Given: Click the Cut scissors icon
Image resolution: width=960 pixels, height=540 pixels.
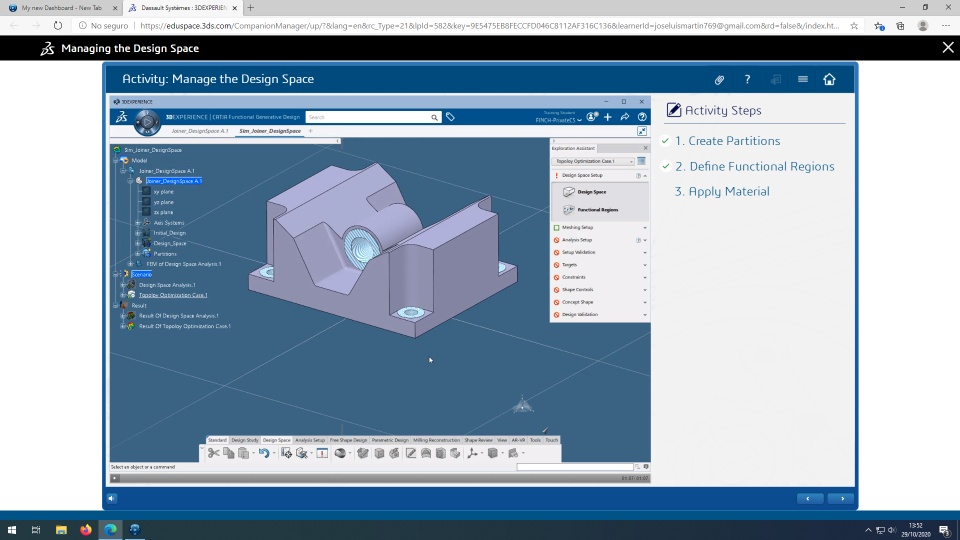Looking at the screenshot, I should pos(213,453).
